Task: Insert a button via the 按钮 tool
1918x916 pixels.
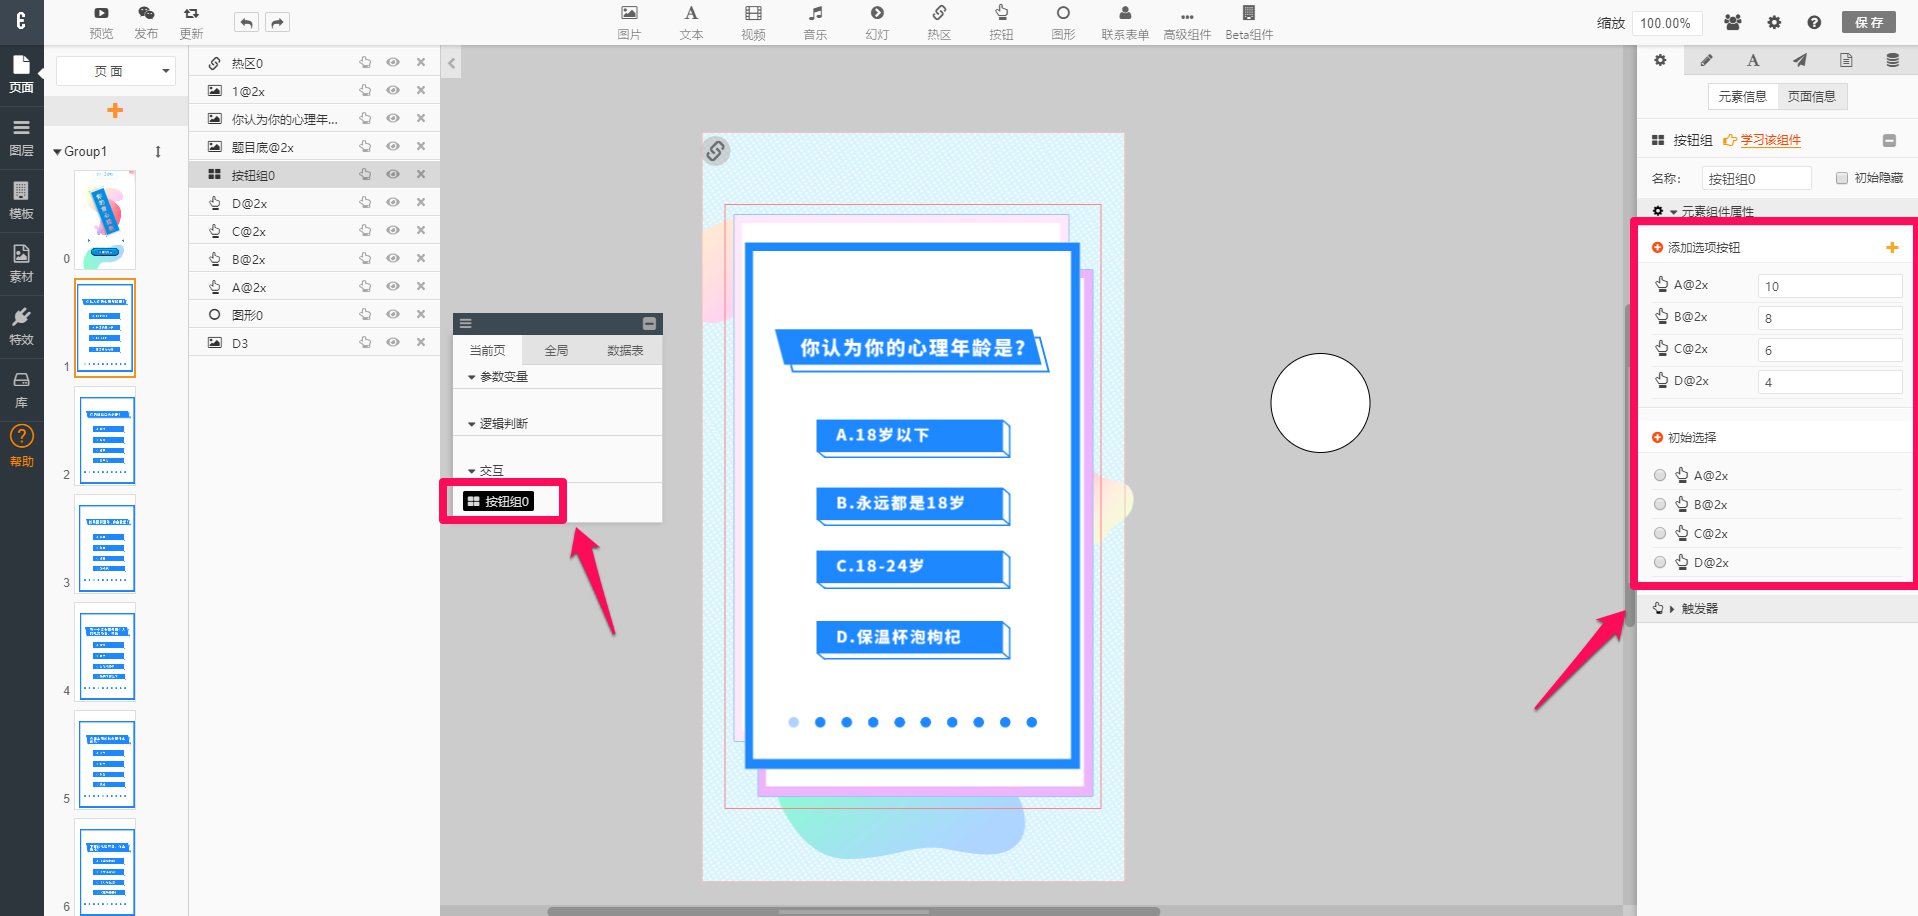Action: pos(1001,22)
